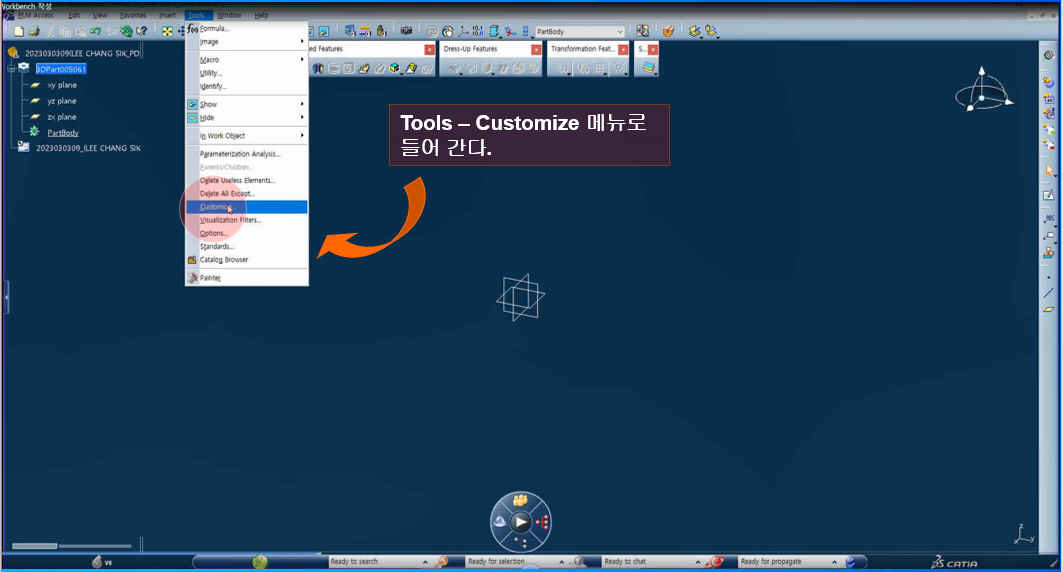The height and width of the screenshot is (572, 1063).
Task: Expand the Ready for propagate arrow
Action: 834,562
